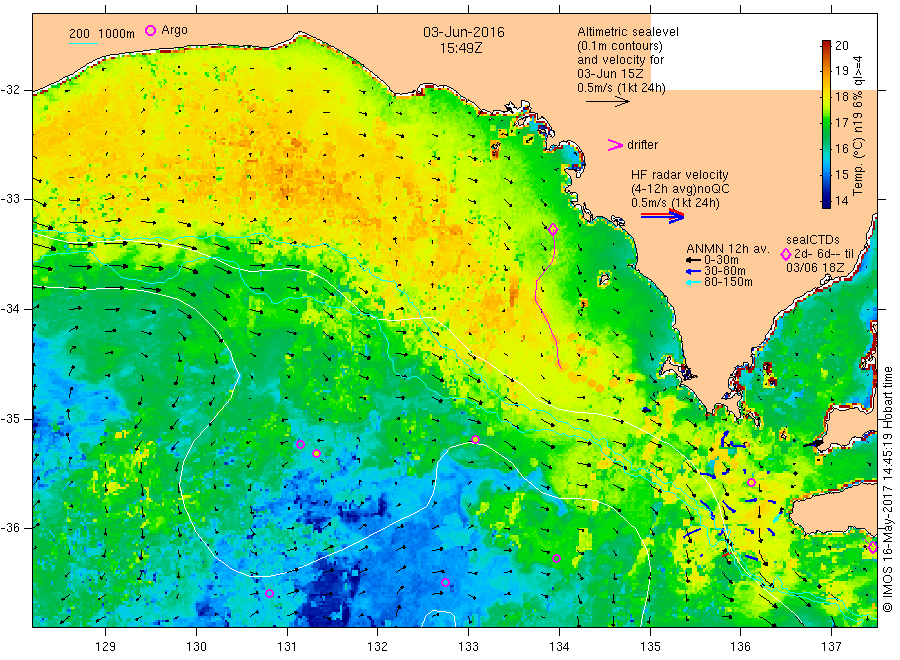900x660 pixels.
Task: Click the longitude label 137
Action: click(831, 647)
